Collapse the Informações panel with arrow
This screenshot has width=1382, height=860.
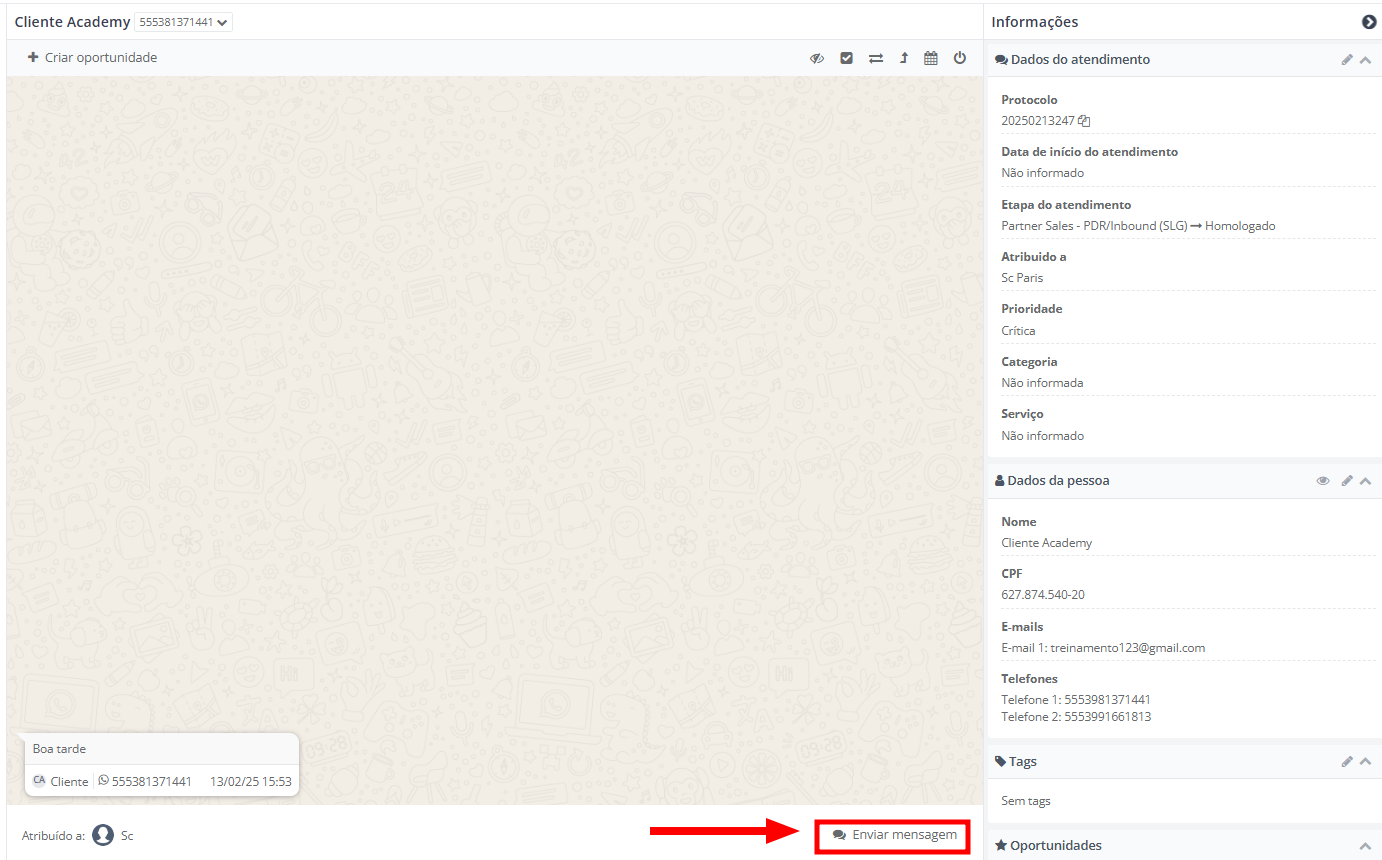(x=1369, y=22)
